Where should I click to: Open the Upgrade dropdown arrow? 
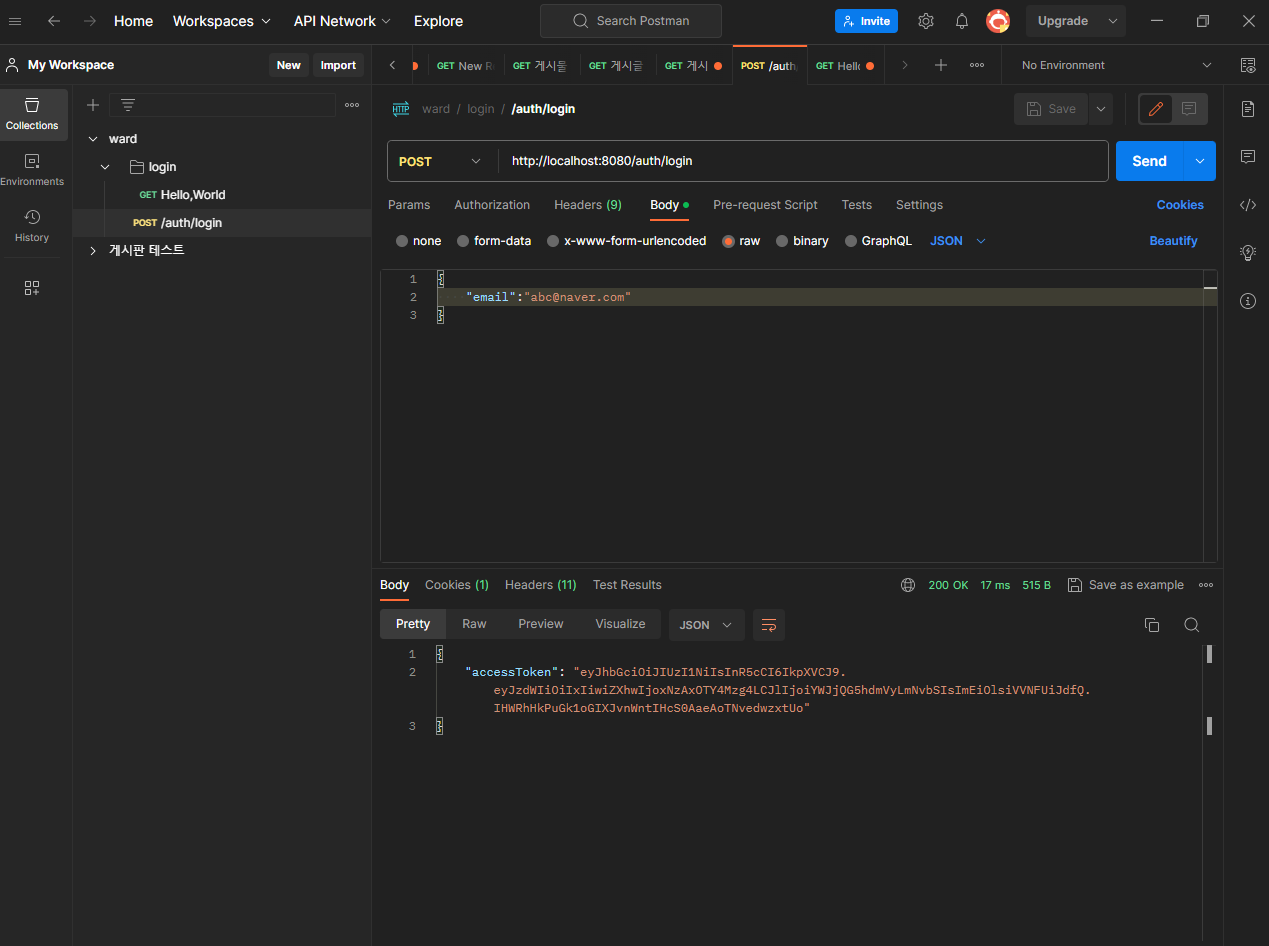tap(1113, 21)
